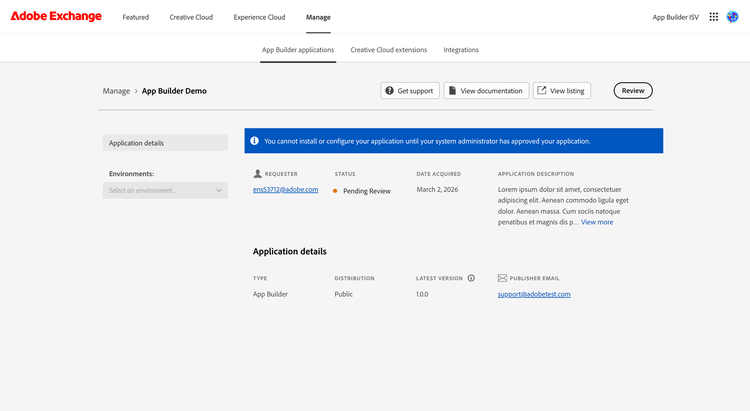
Task: Click the Review button
Action: point(633,90)
